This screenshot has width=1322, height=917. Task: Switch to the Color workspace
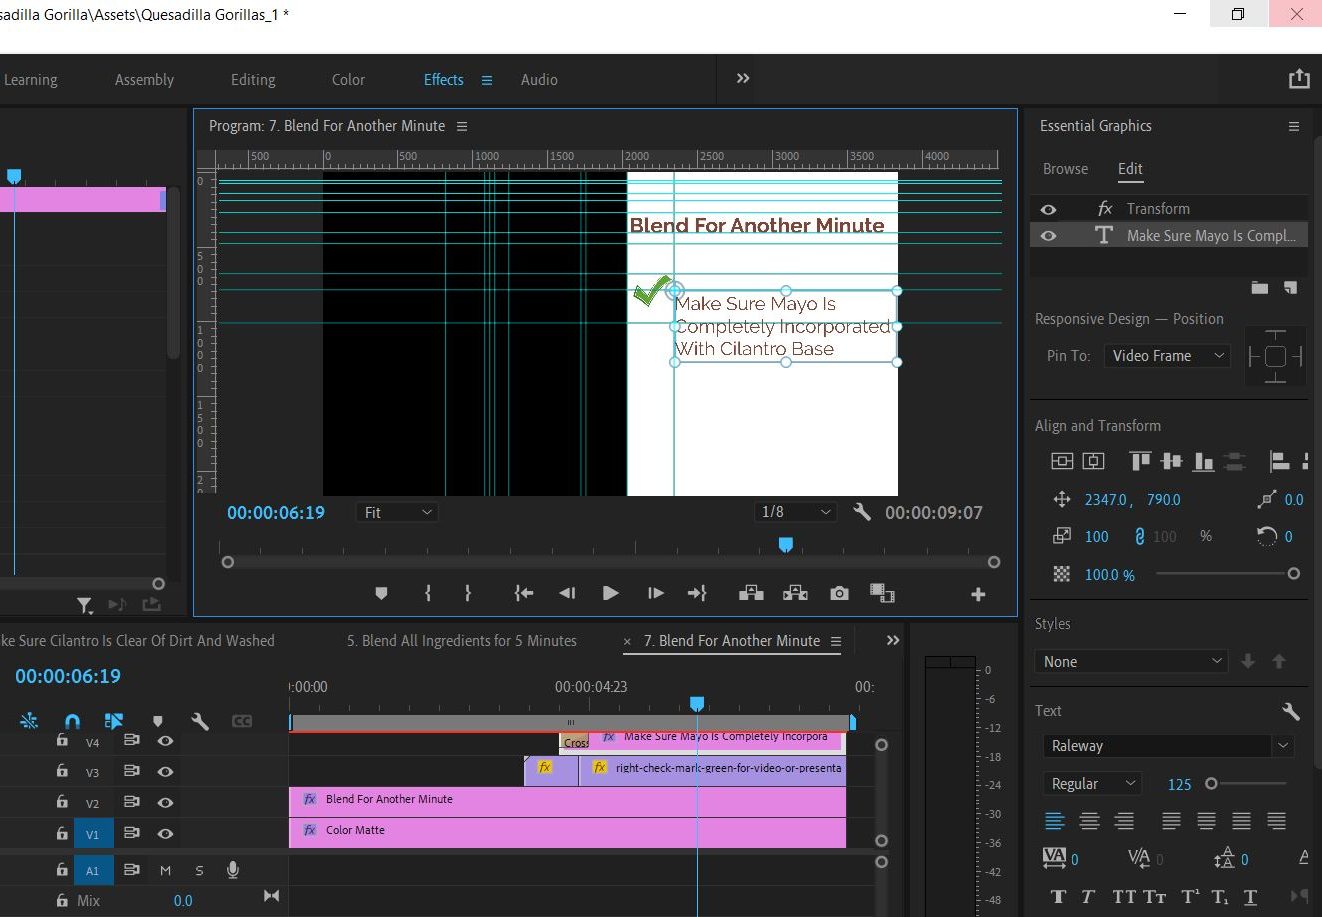coord(348,80)
